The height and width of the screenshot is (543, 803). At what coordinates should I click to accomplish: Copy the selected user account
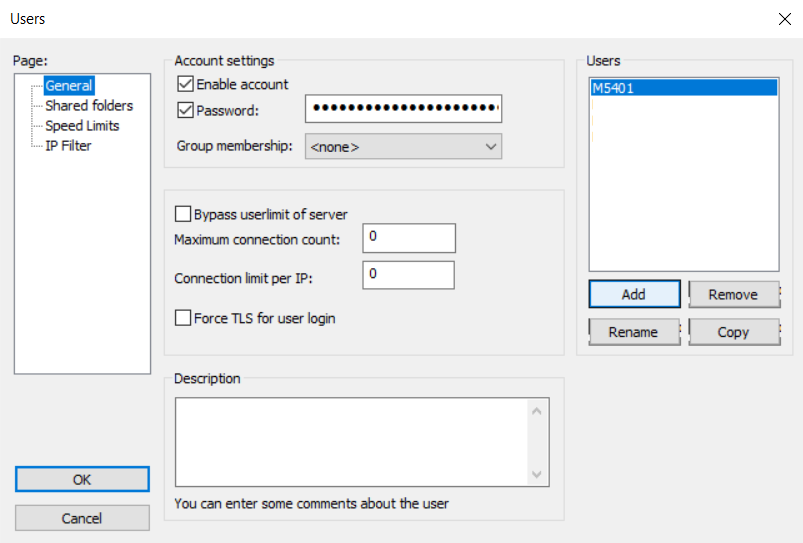click(x=733, y=332)
